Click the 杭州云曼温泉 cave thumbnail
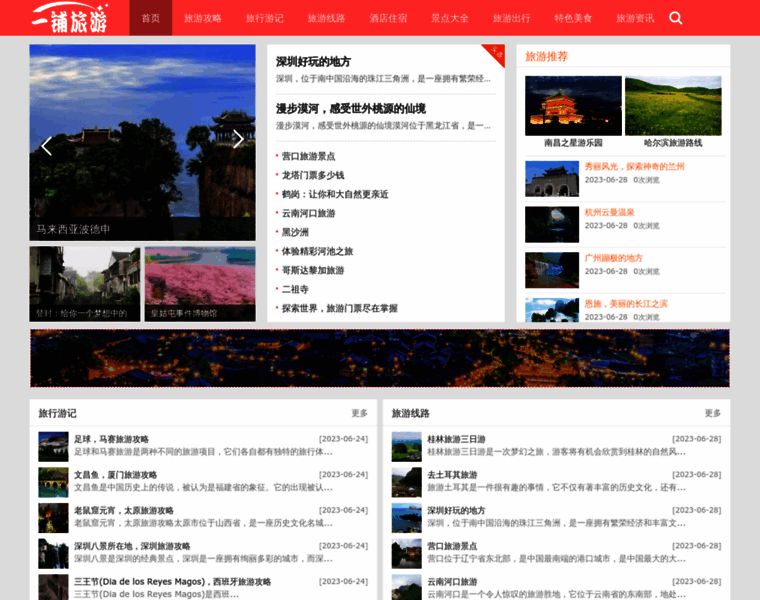The width and height of the screenshot is (760, 600). click(x=552, y=224)
